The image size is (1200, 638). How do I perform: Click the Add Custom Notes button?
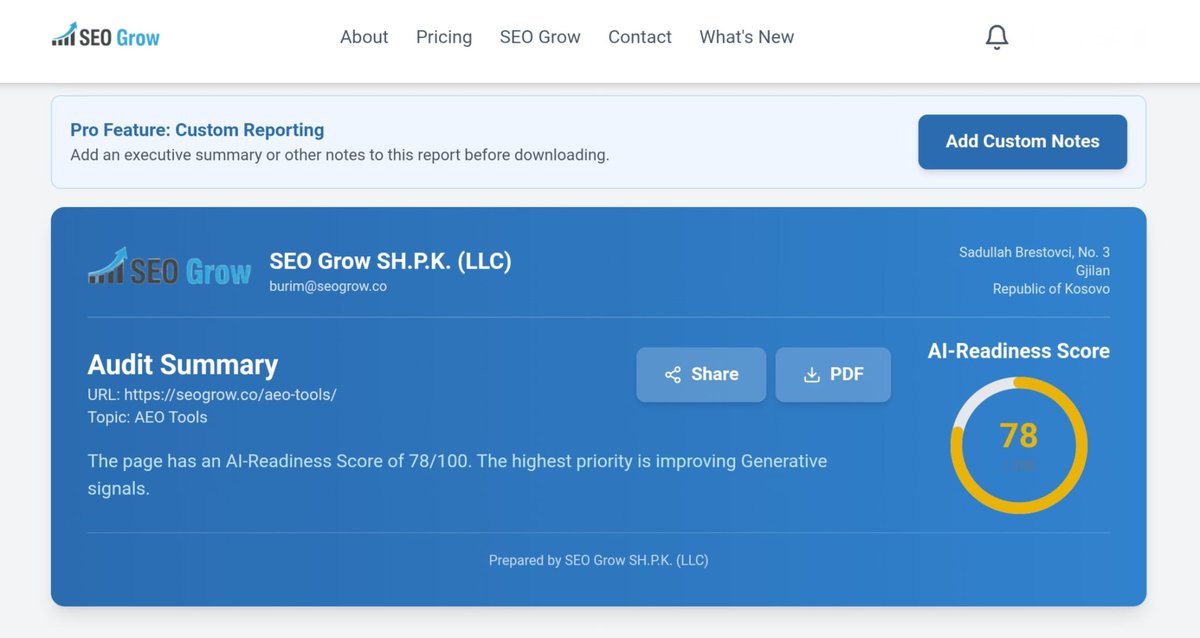pos(1022,142)
